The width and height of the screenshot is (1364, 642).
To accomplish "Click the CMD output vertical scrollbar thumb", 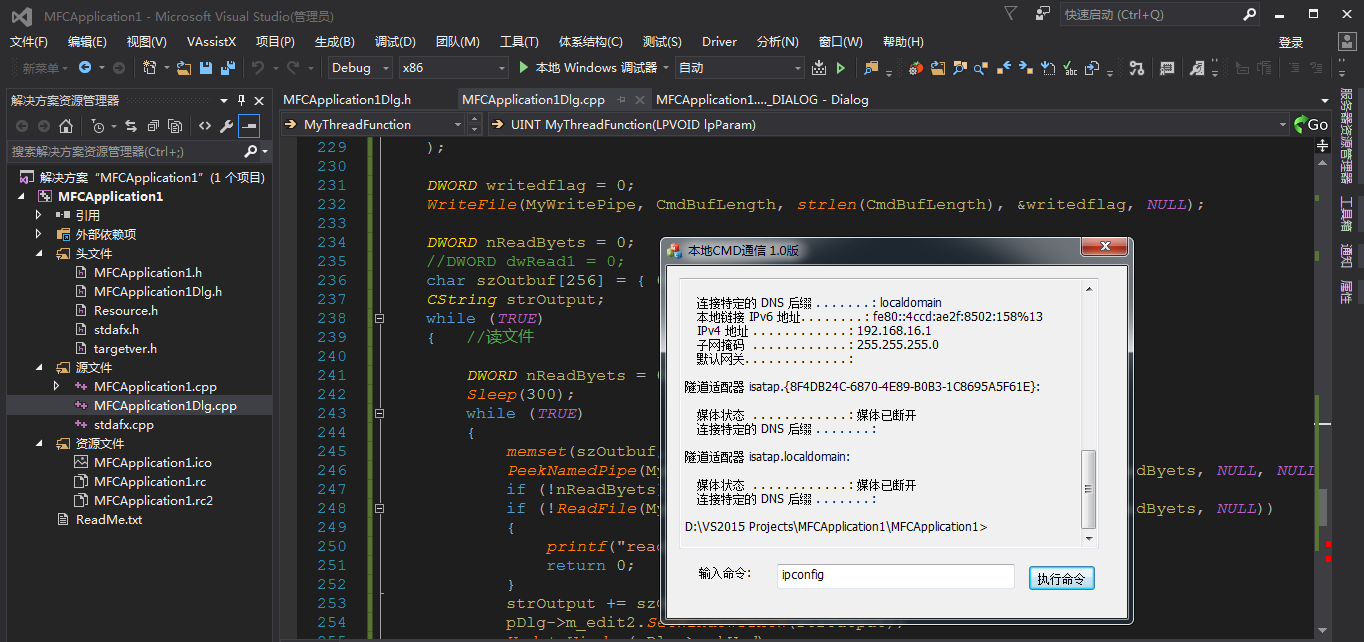I will [1089, 488].
